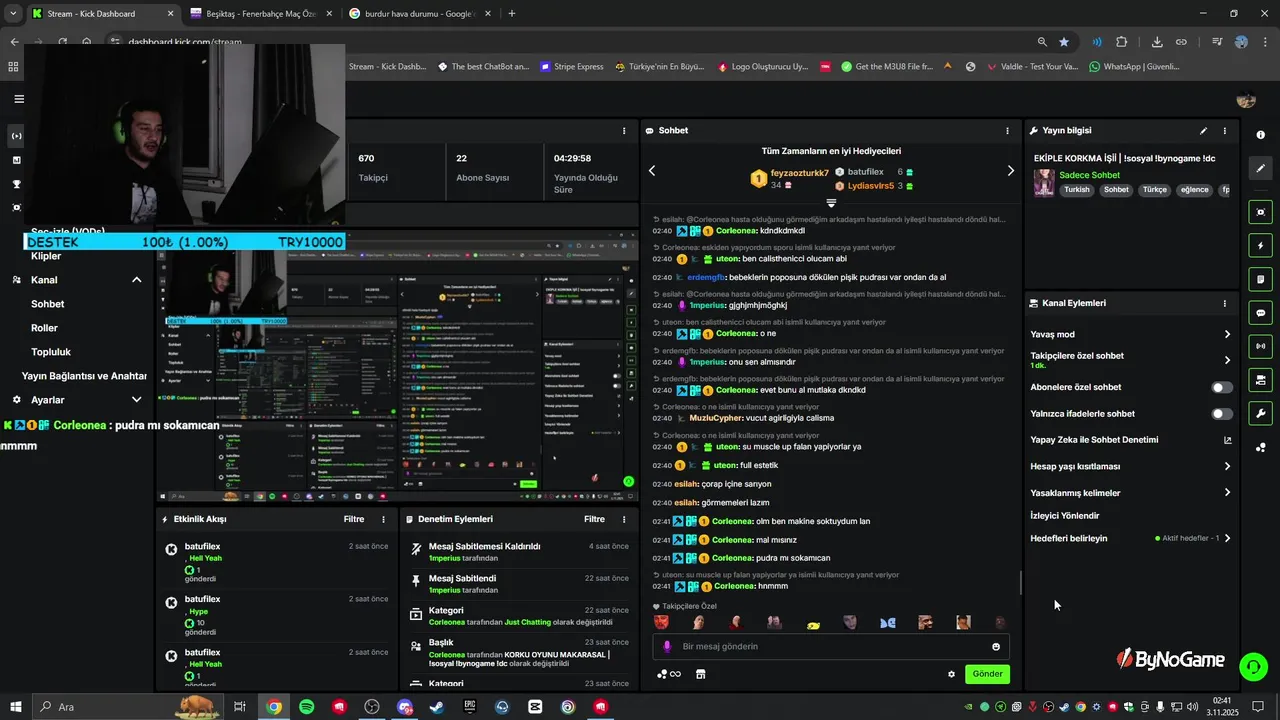The height and width of the screenshot is (720, 1280).
Task: Toggle the broadcast signal widget icon in right sidebar
Action: coord(1260,346)
